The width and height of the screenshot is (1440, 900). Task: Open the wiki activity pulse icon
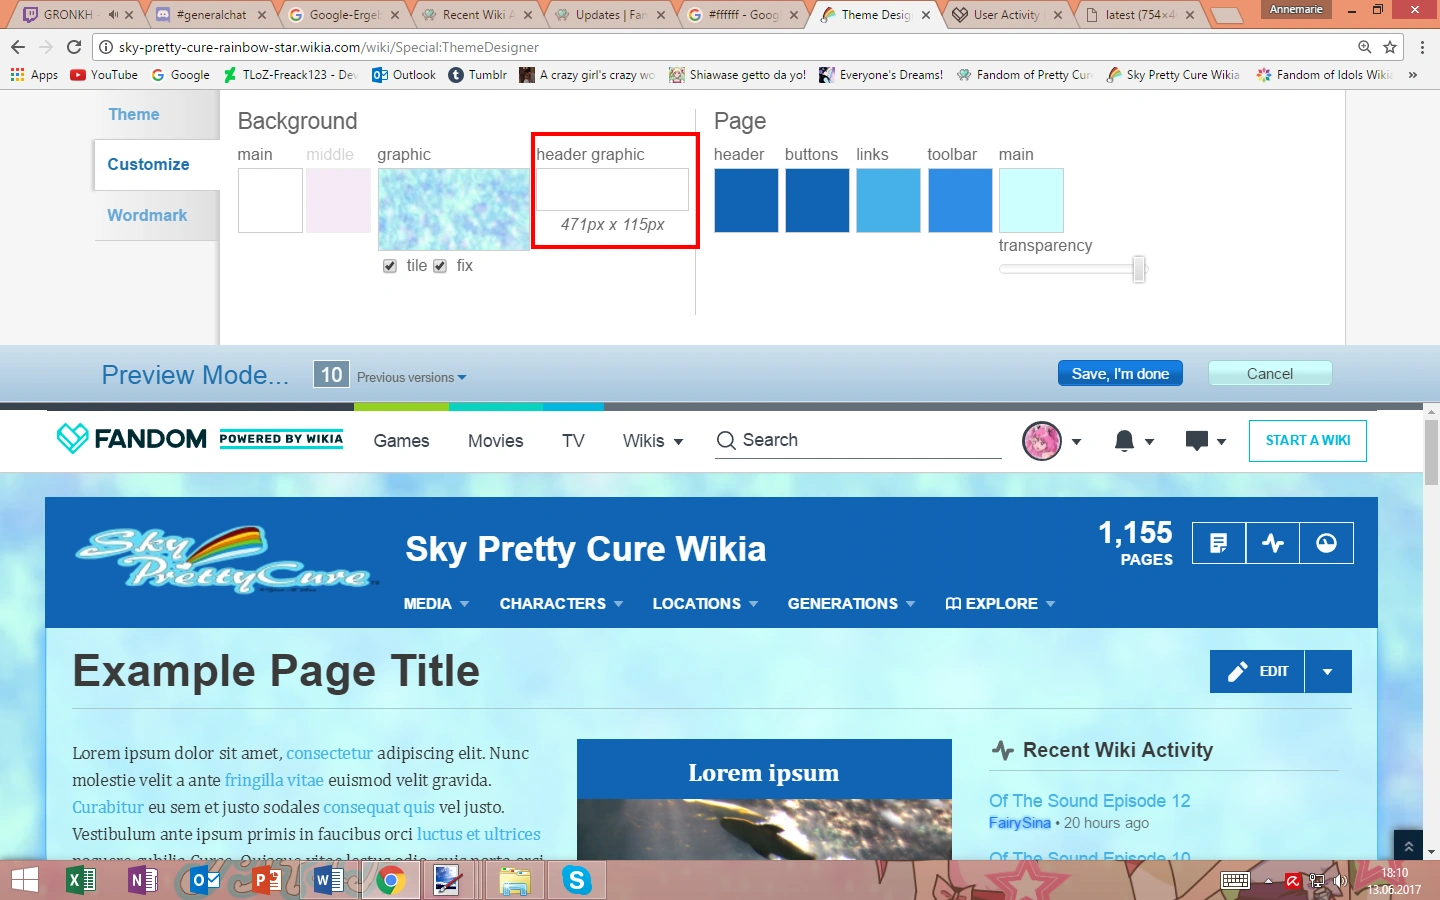point(1272,543)
